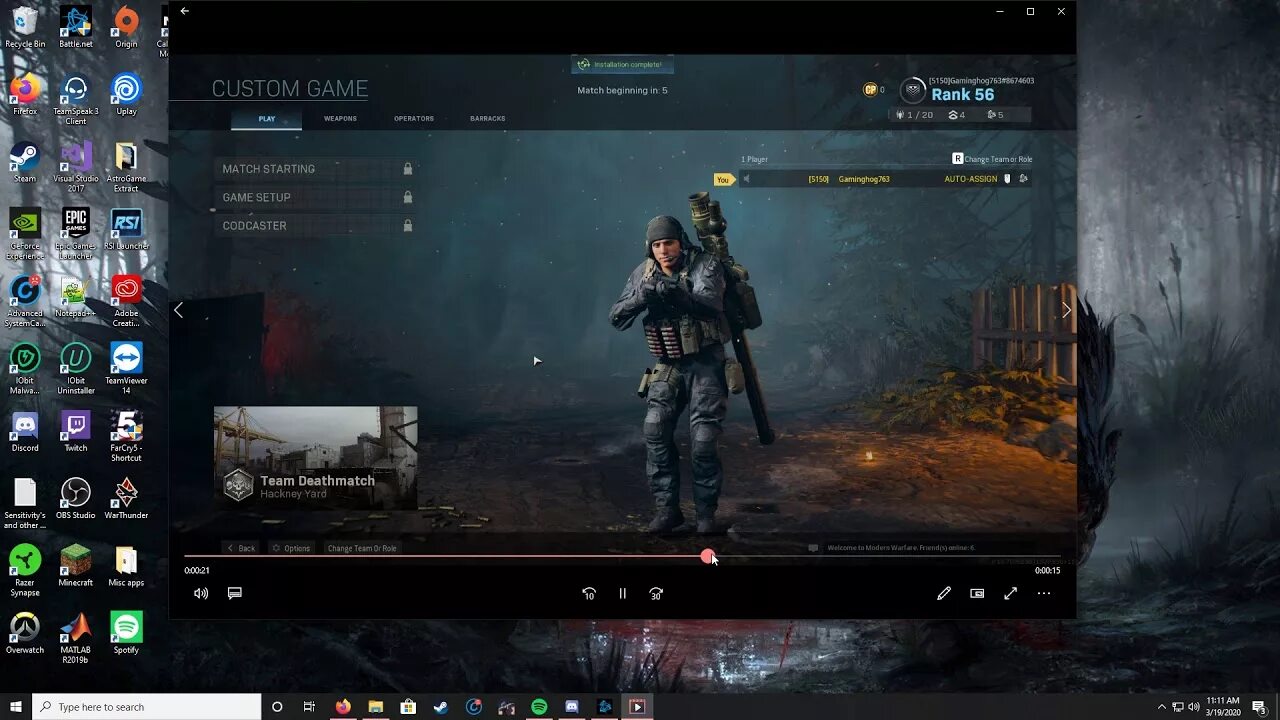
Task: Click the MATCH STARTING option
Action: tap(315, 169)
